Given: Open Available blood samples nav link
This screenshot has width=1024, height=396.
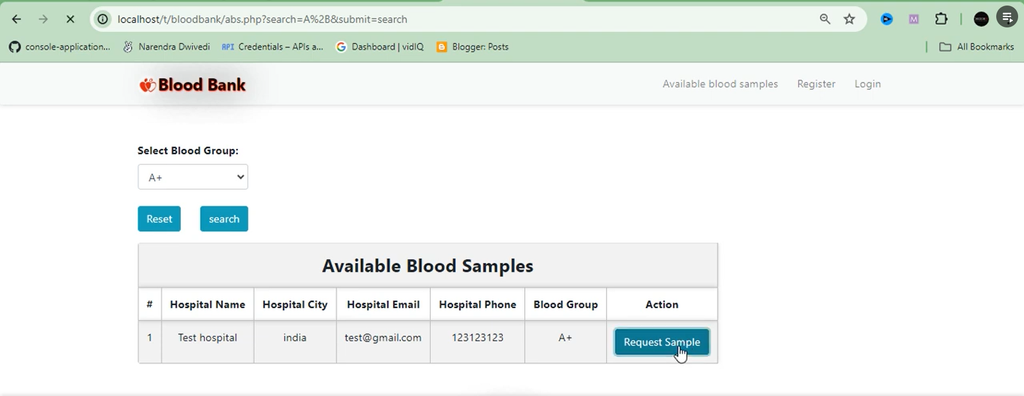Looking at the screenshot, I should [720, 84].
